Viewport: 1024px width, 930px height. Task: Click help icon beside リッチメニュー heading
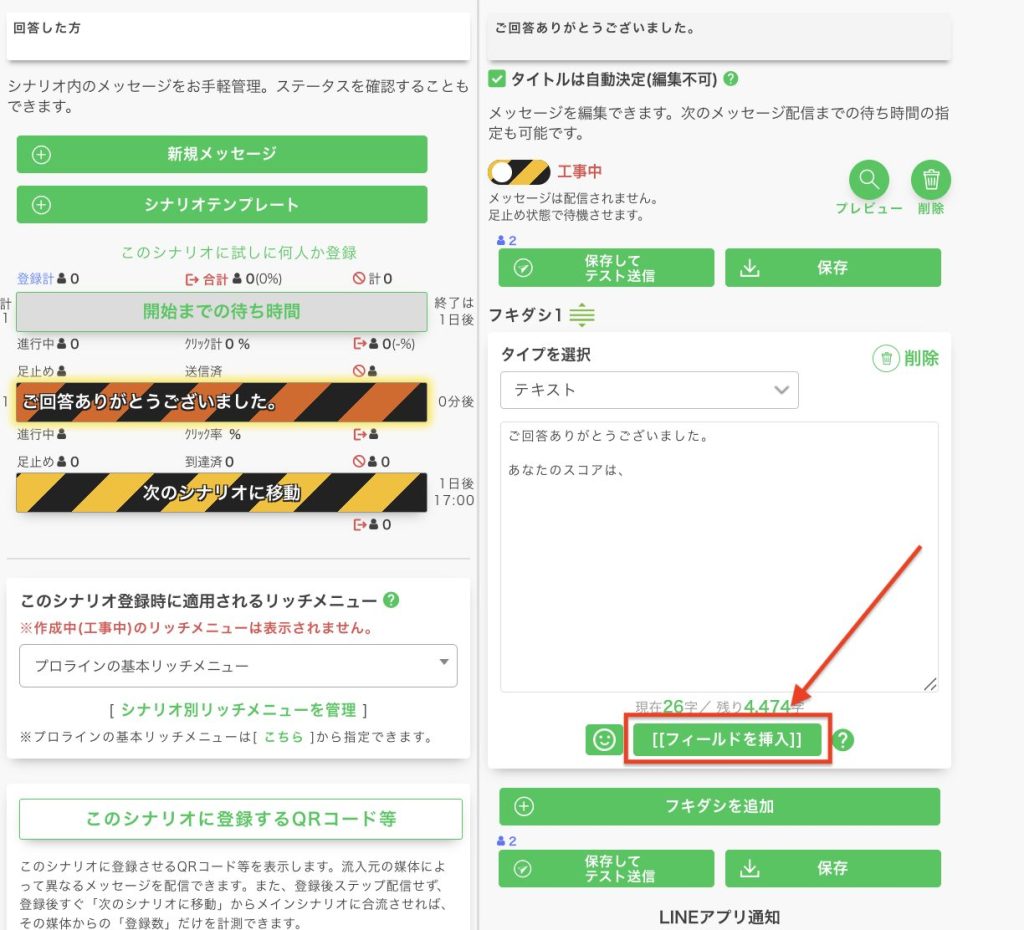click(392, 600)
